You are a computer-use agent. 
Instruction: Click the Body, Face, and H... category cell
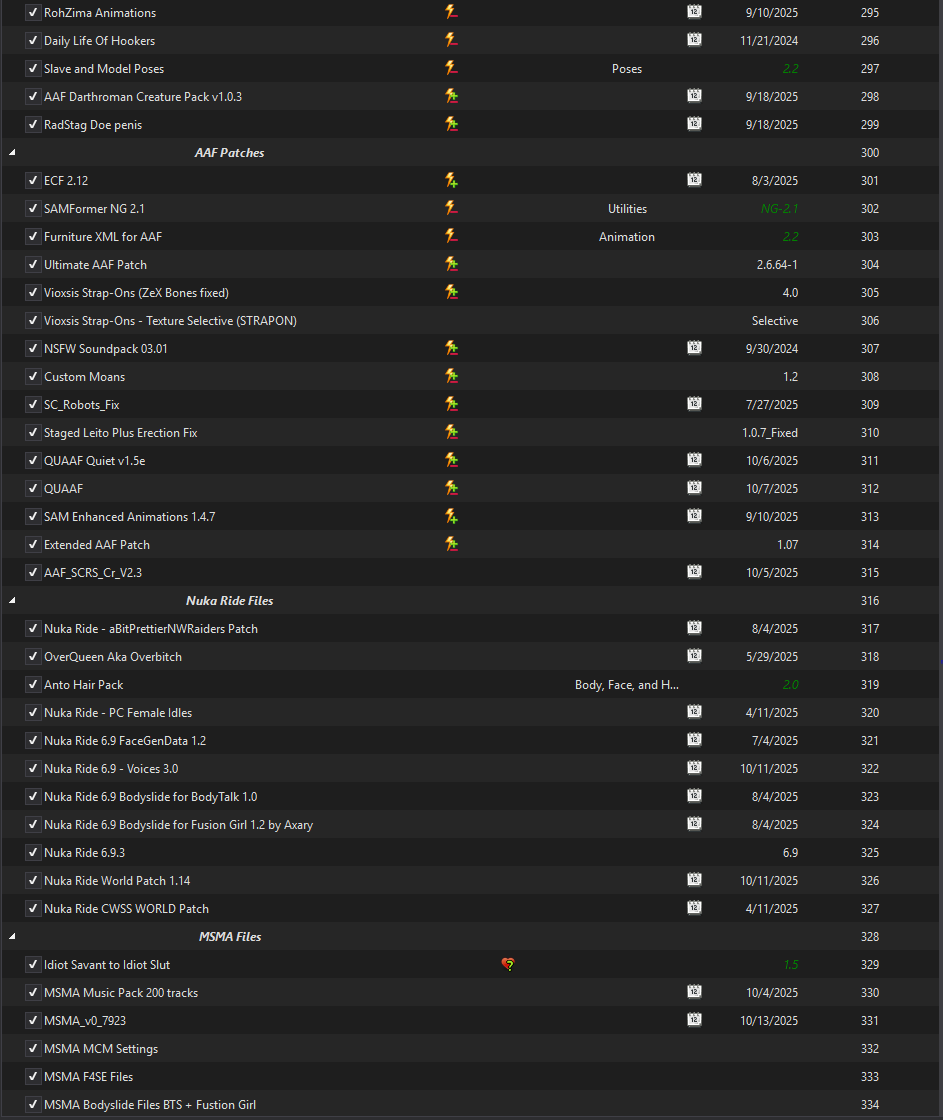(627, 684)
